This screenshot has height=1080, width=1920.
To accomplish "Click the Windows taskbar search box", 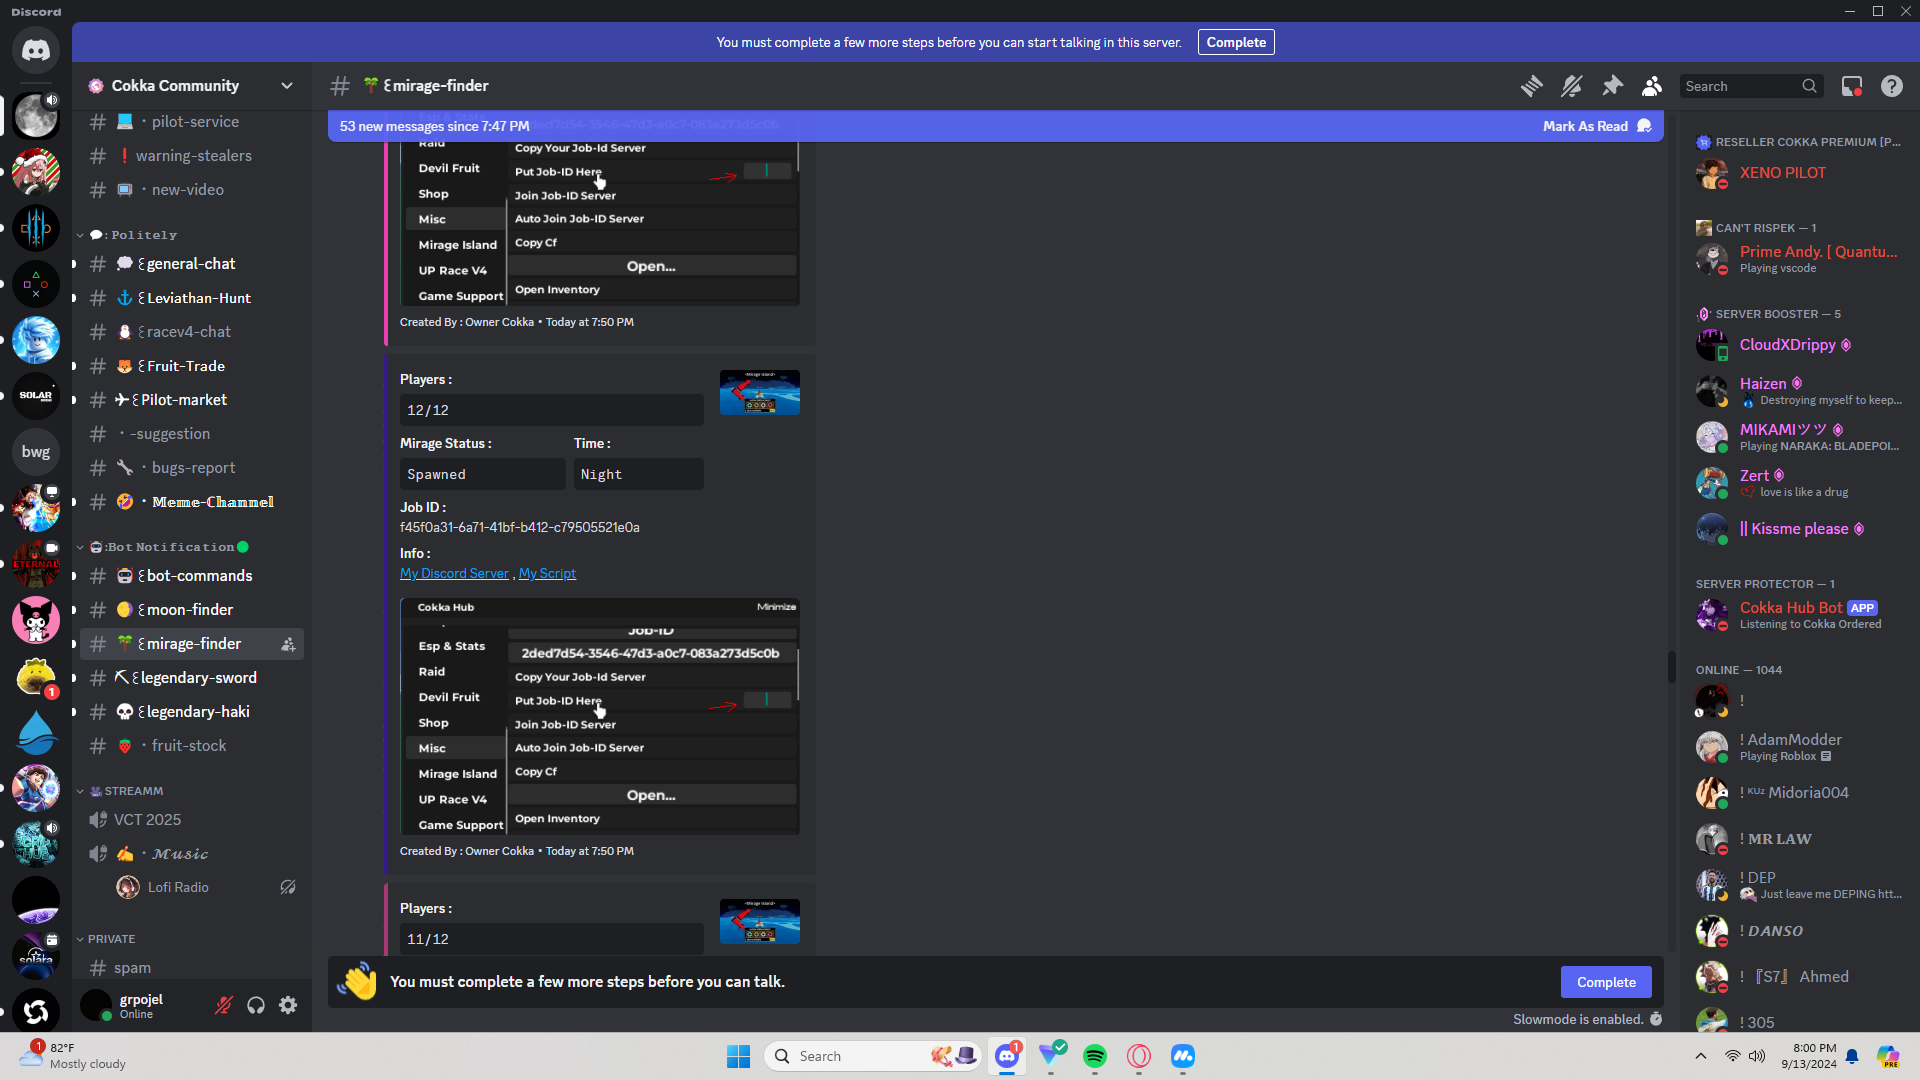I will pyautogui.click(x=872, y=1056).
